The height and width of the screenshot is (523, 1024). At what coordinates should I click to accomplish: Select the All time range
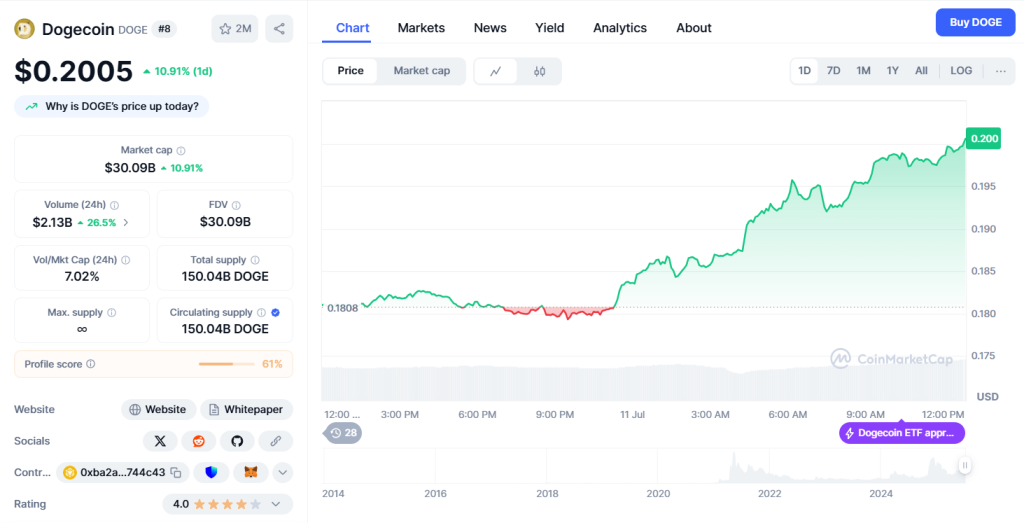tap(921, 71)
